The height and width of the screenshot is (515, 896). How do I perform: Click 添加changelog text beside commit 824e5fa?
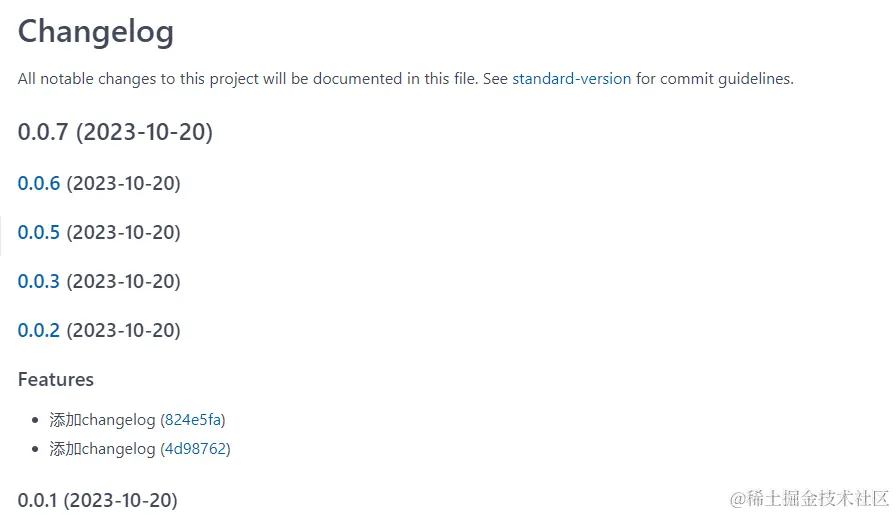(102, 420)
